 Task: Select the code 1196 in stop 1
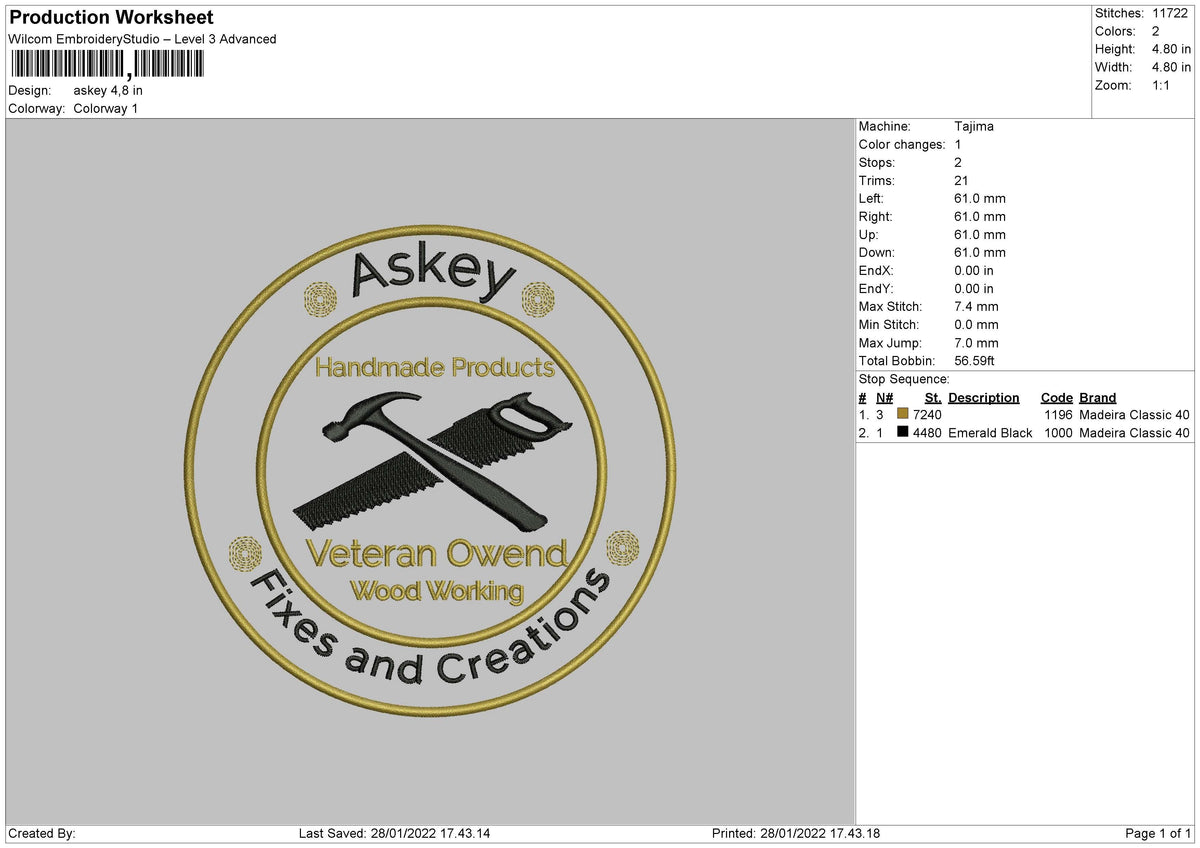coord(1058,415)
